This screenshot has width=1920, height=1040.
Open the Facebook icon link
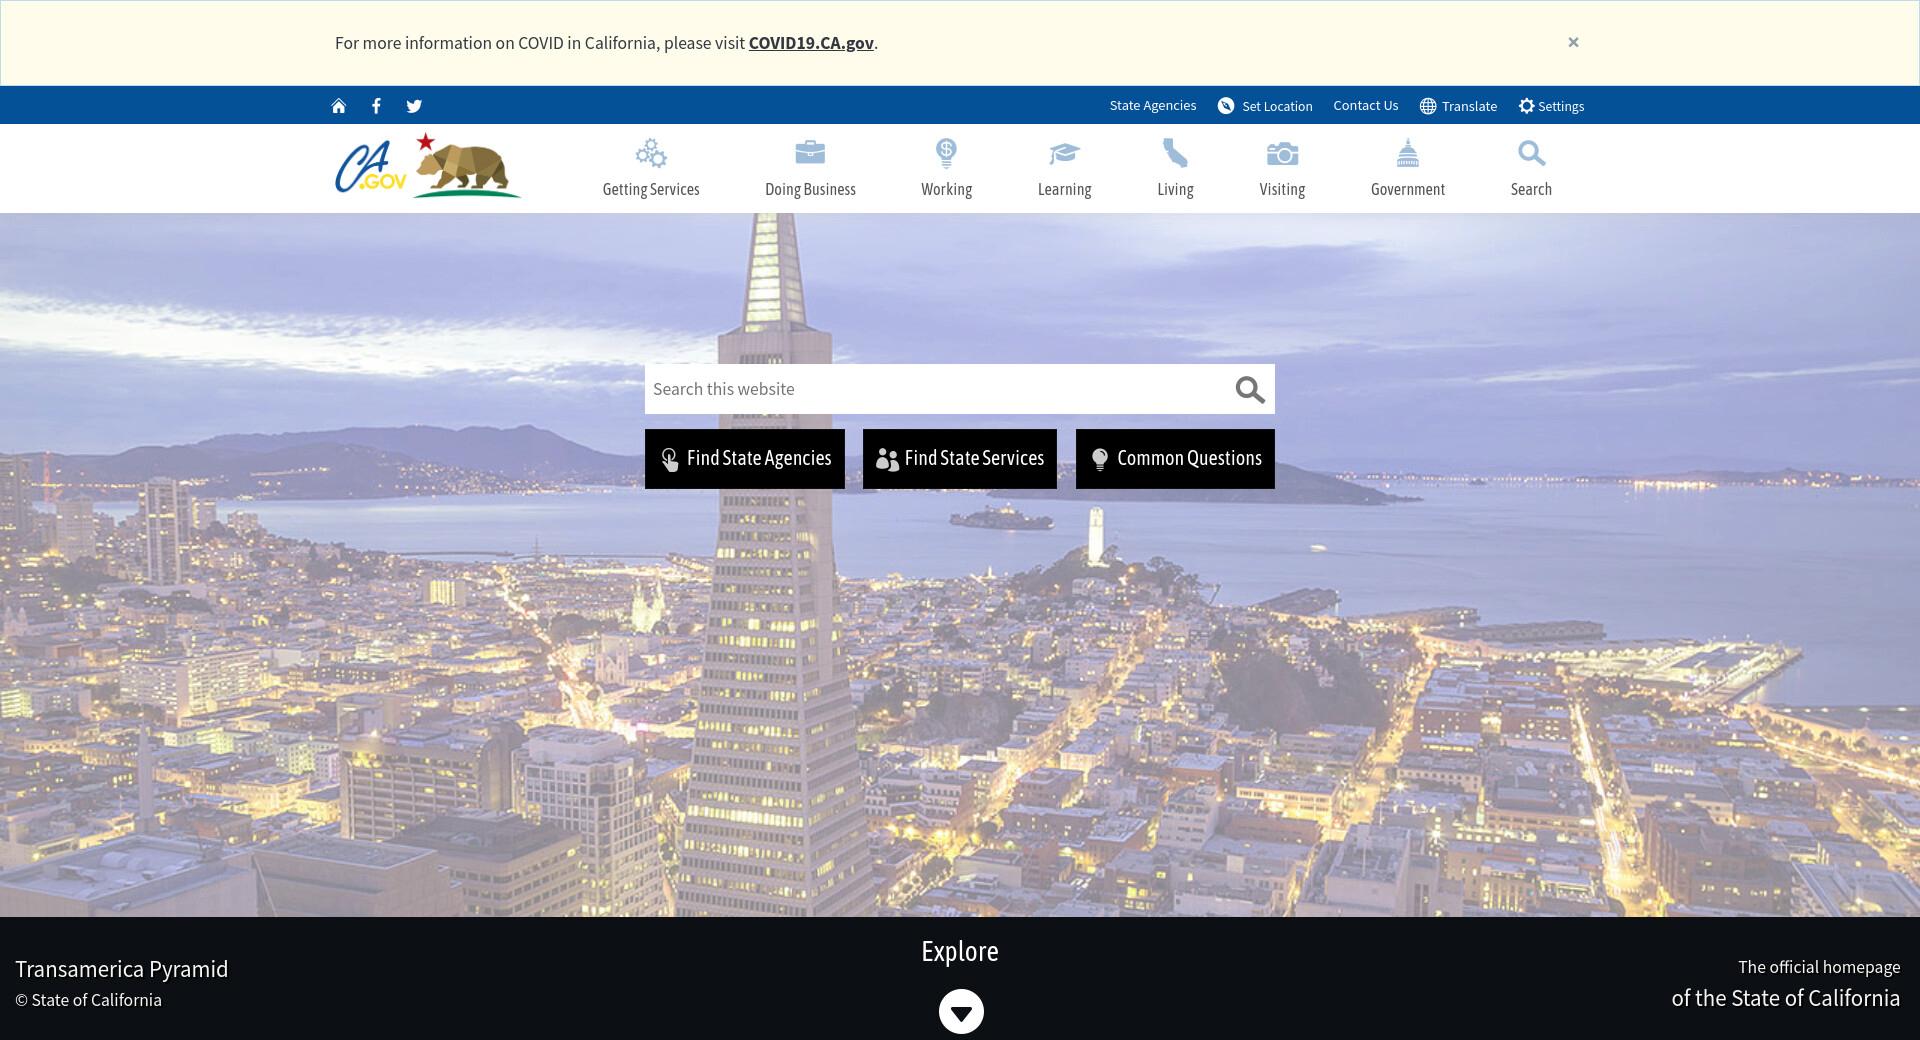(x=376, y=106)
